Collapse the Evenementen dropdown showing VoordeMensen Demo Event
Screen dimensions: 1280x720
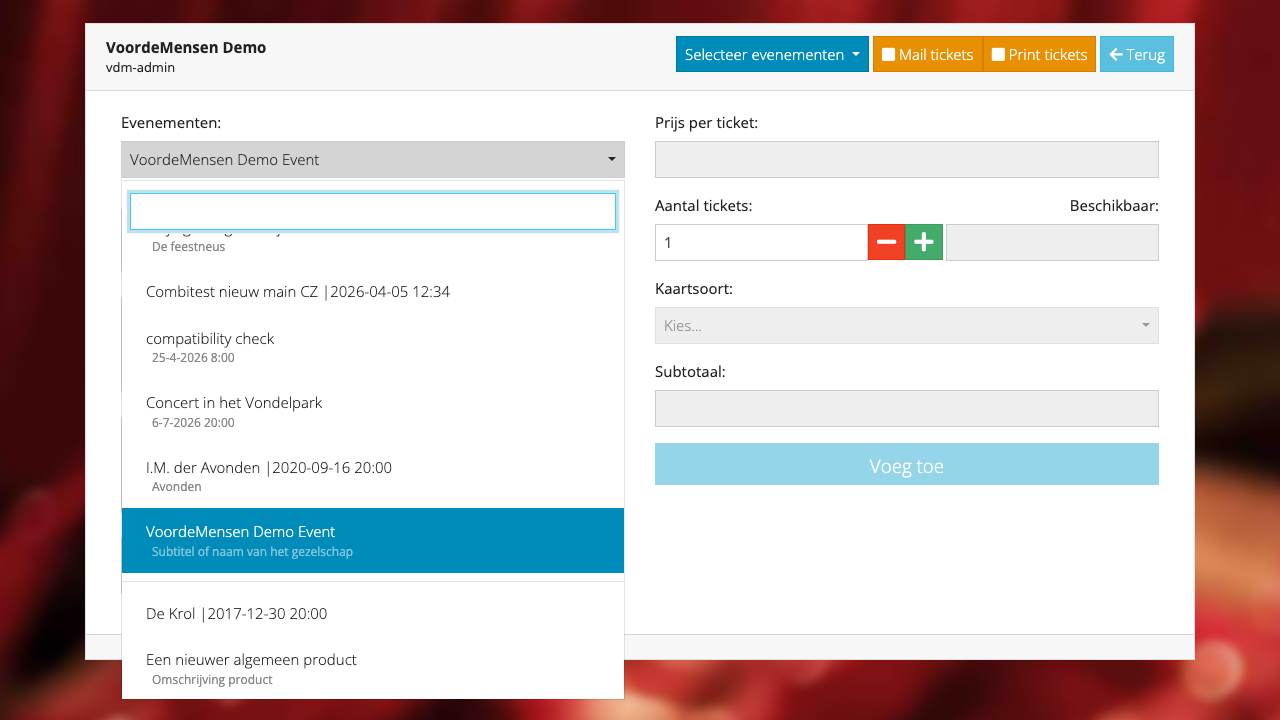372,160
